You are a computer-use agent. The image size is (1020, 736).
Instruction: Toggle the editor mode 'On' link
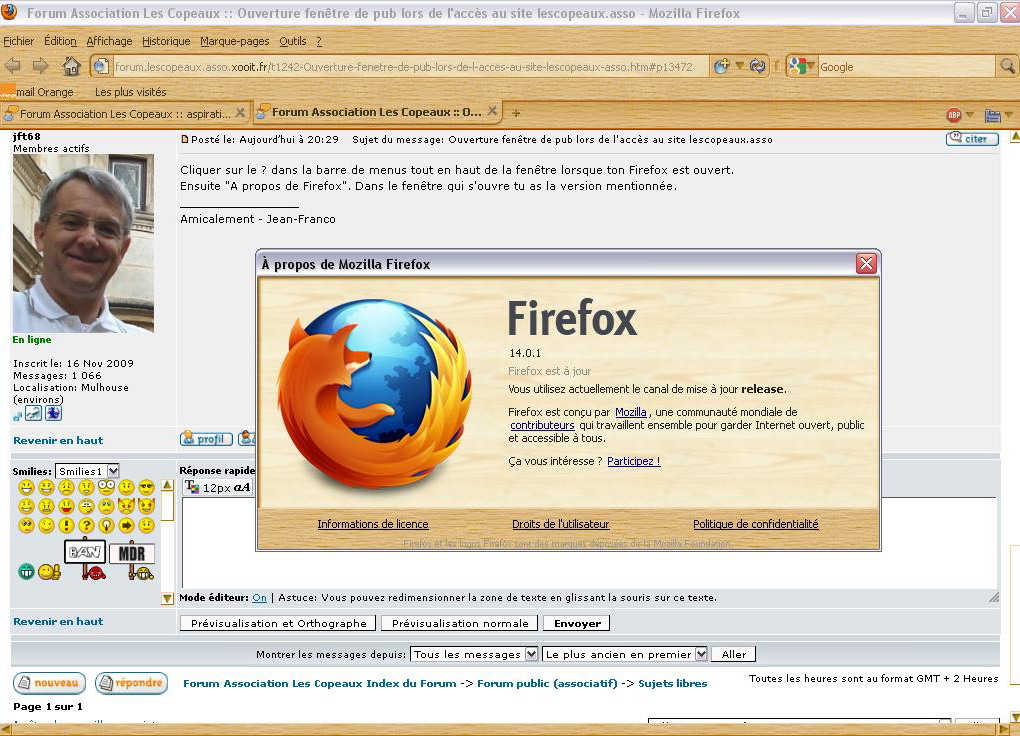(x=260, y=597)
